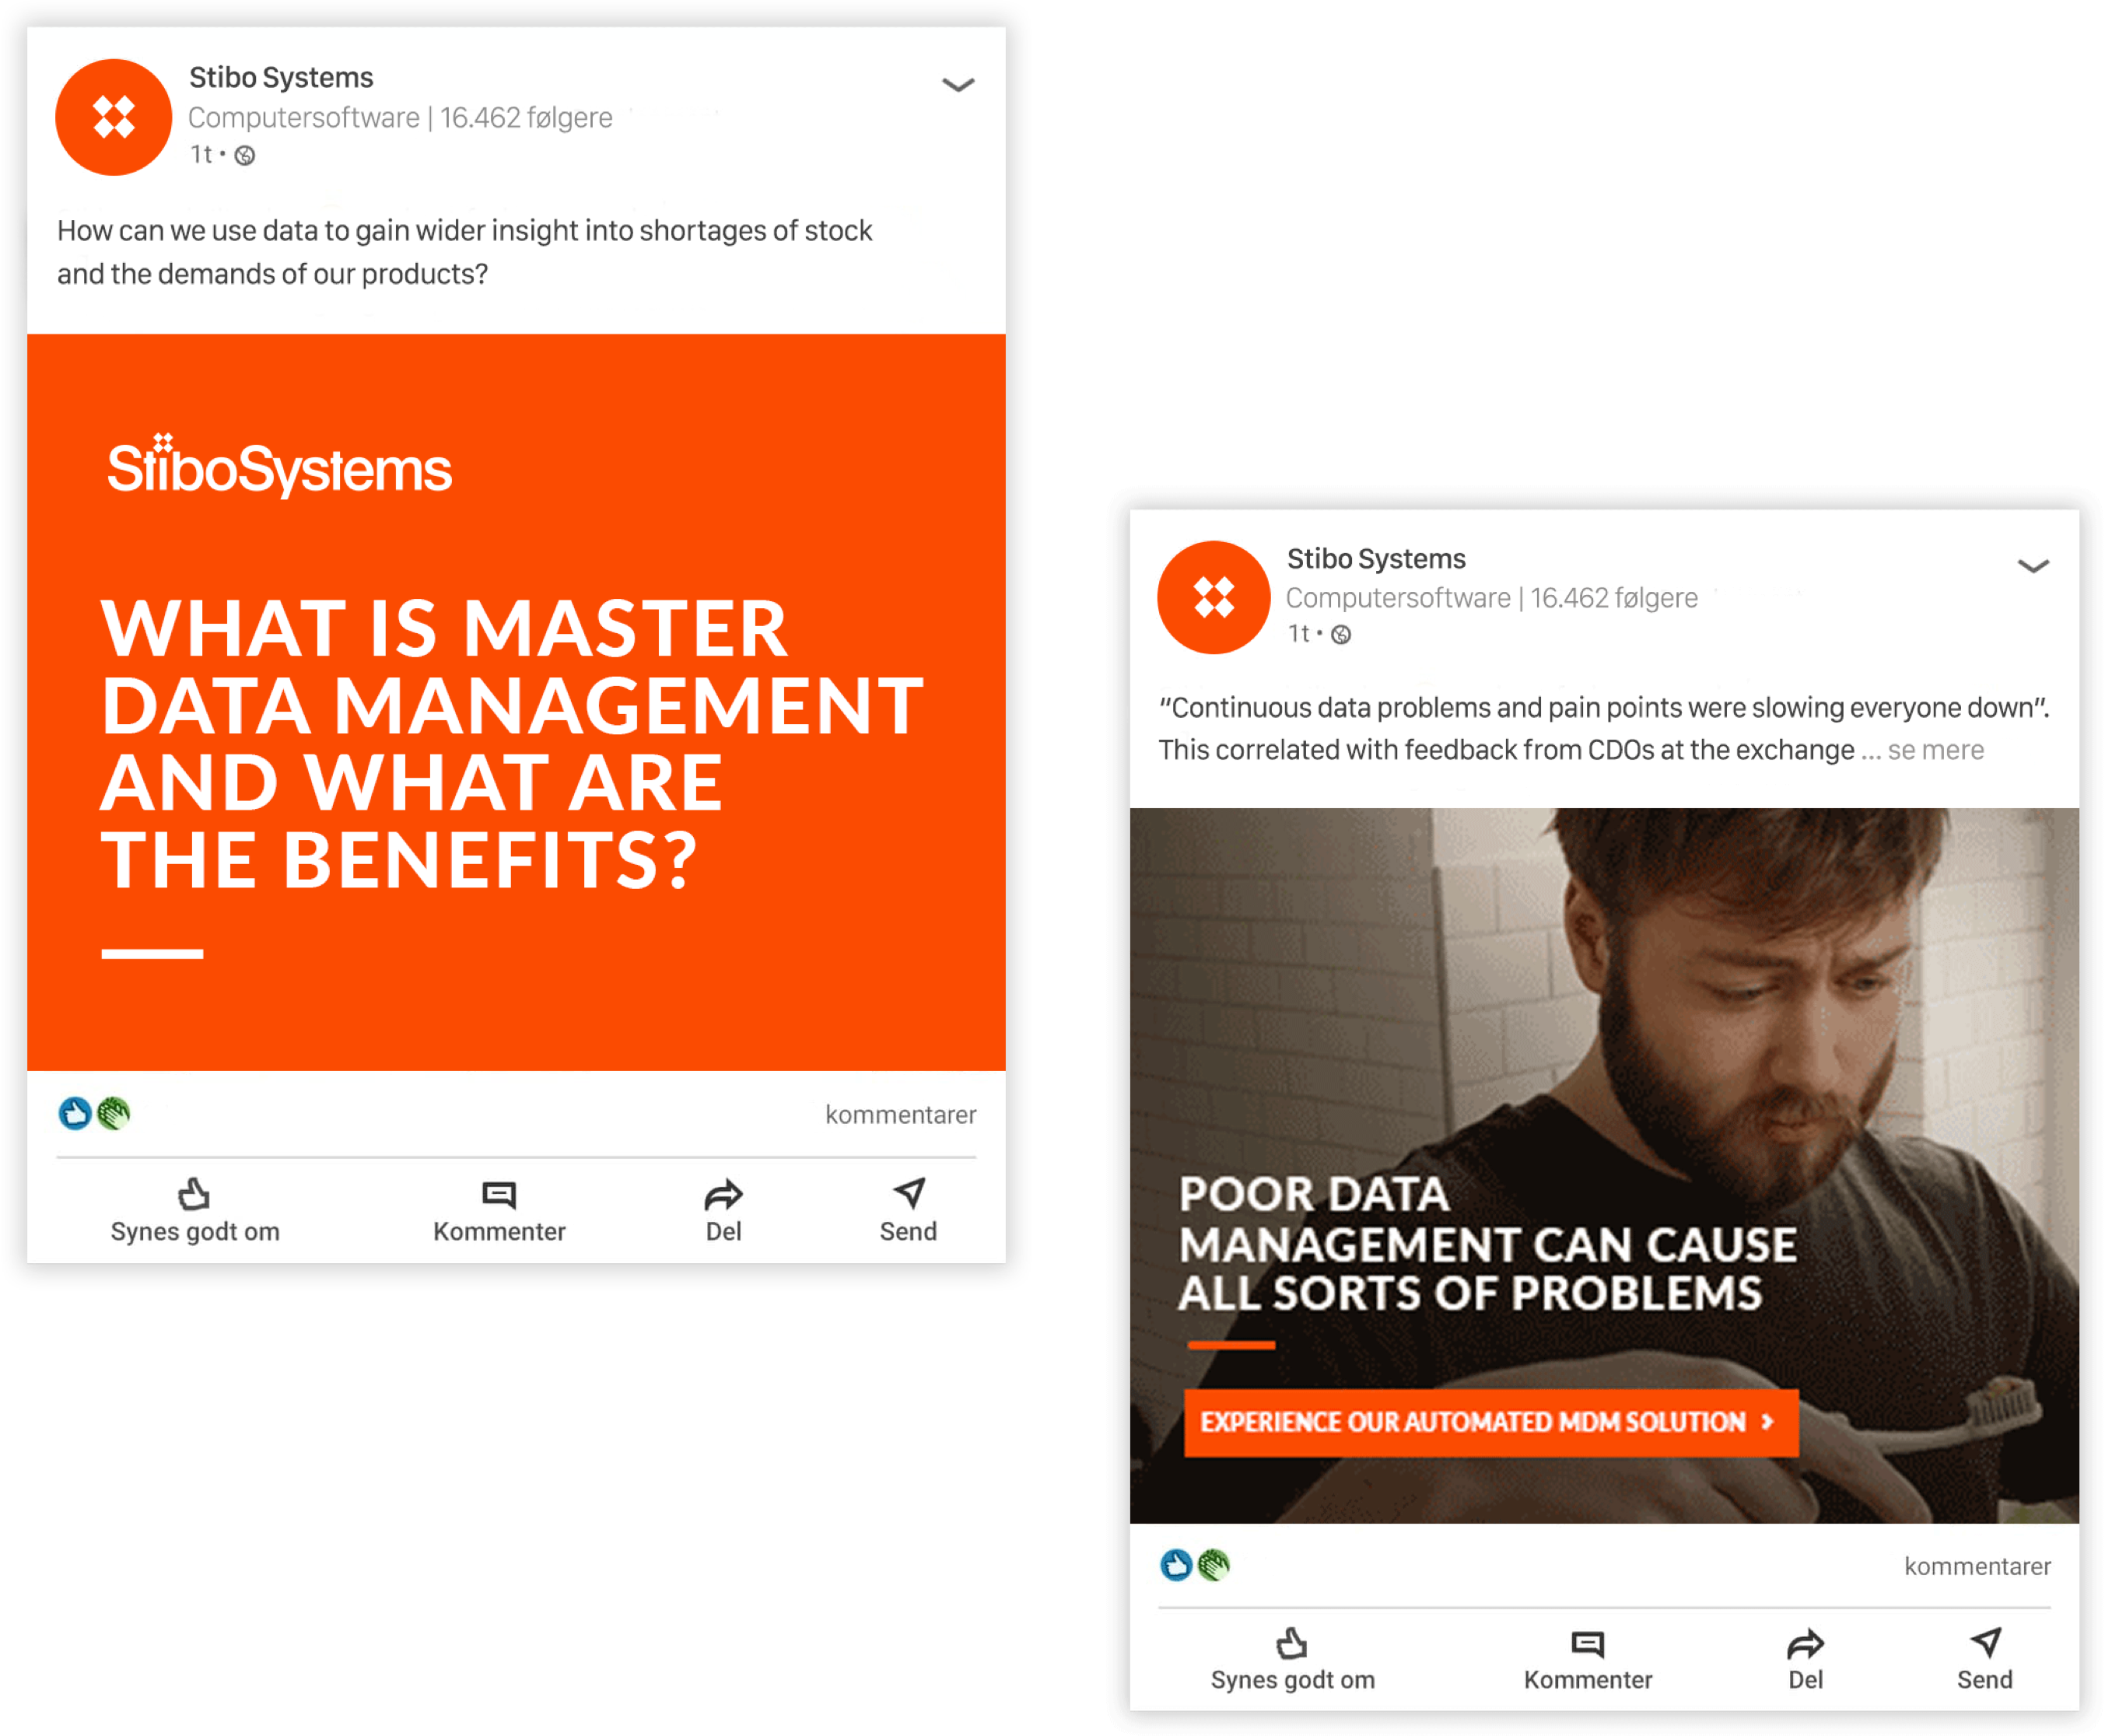Click 'Experience our automated MDM solution' button
Image resolution: width=2105 pixels, height=1736 pixels.
pyautogui.click(x=1491, y=1422)
